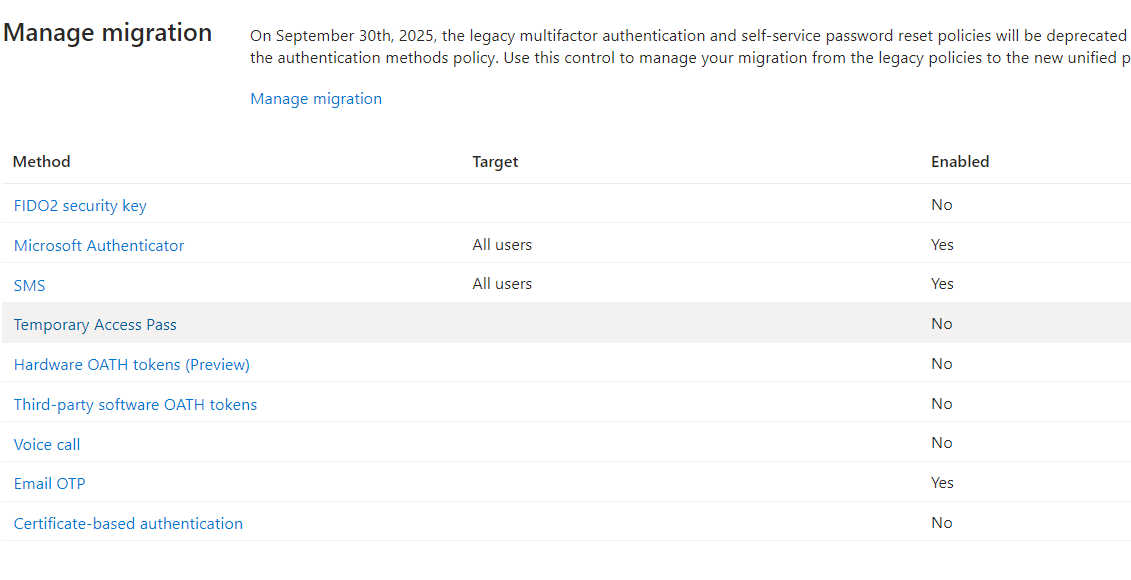Click No status in Voice call row

pyautogui.click(x=942, y=443)
